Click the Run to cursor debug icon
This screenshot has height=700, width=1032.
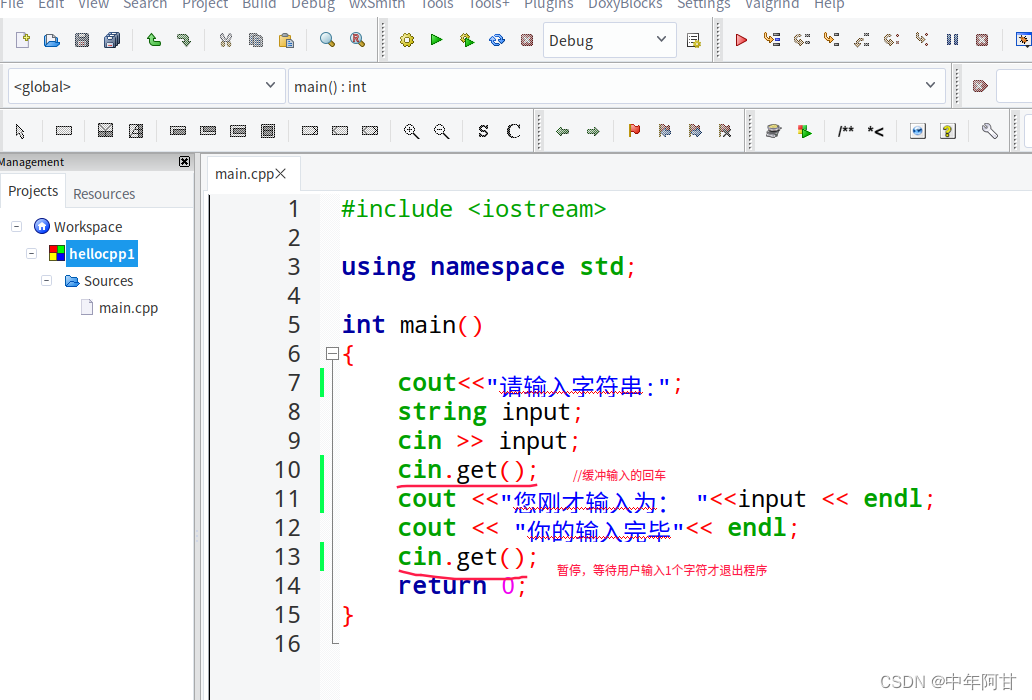(x=771, y=40)
